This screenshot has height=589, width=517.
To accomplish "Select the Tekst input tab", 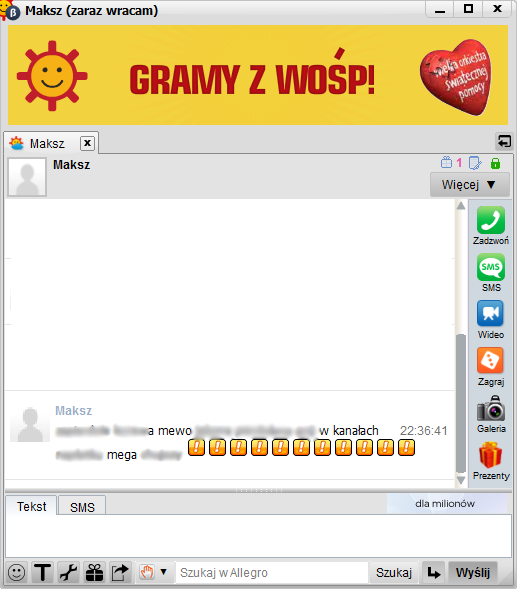I will 31,506.
